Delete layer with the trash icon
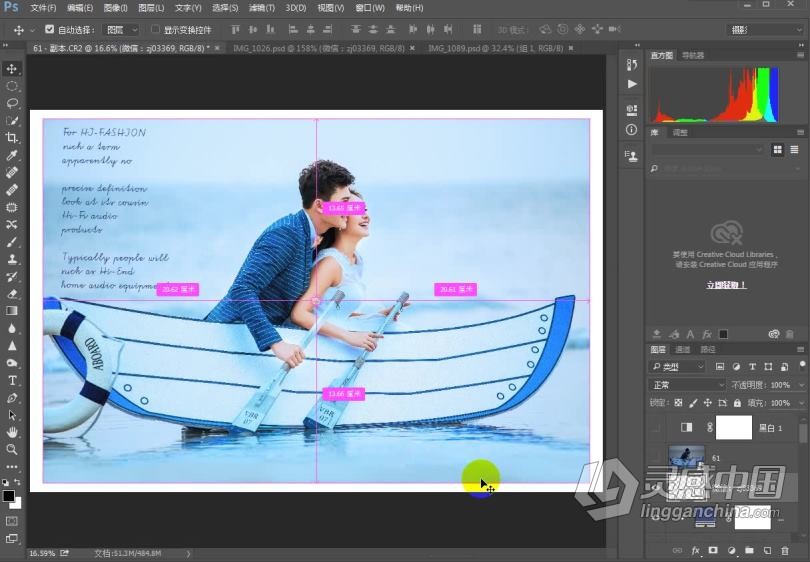Image resolution: width=810 pixels, height=562 pixels. 785,551
